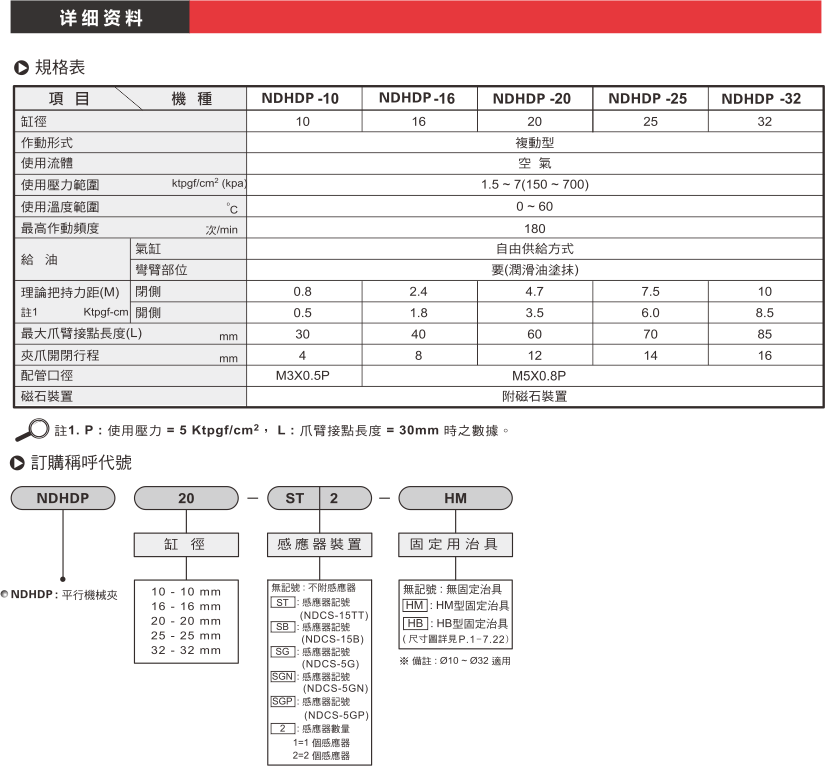Select the boxed SGN sensor code
The height and width of the screenshot is (766, 826).
pos(284,677)
